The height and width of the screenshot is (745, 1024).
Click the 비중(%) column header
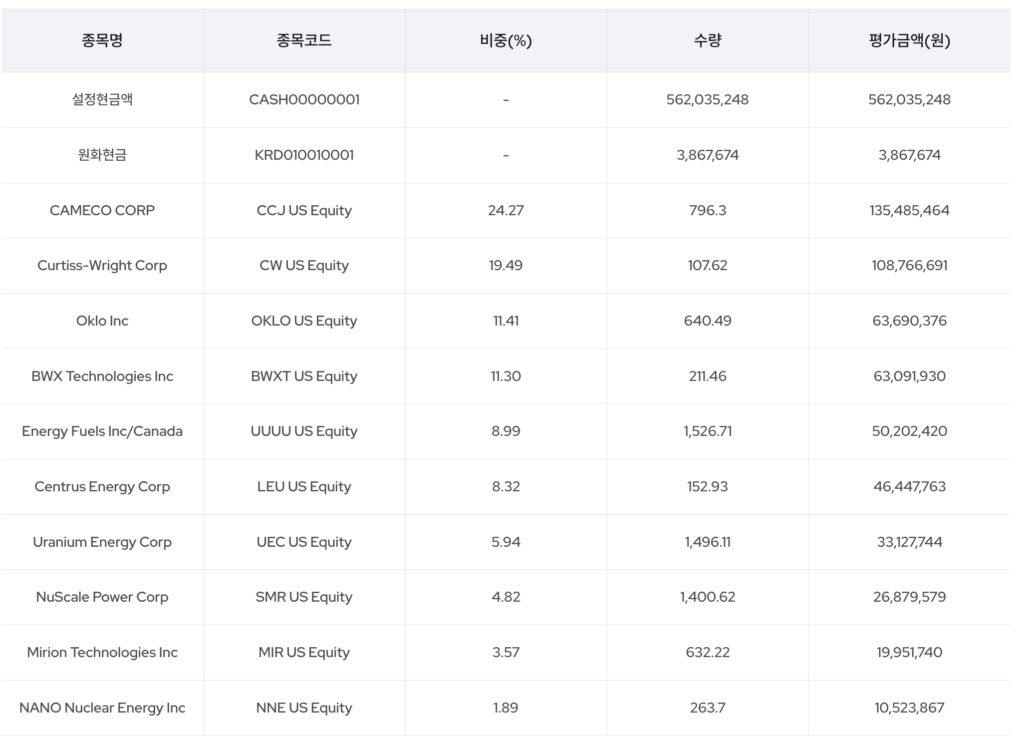(505, 41)
